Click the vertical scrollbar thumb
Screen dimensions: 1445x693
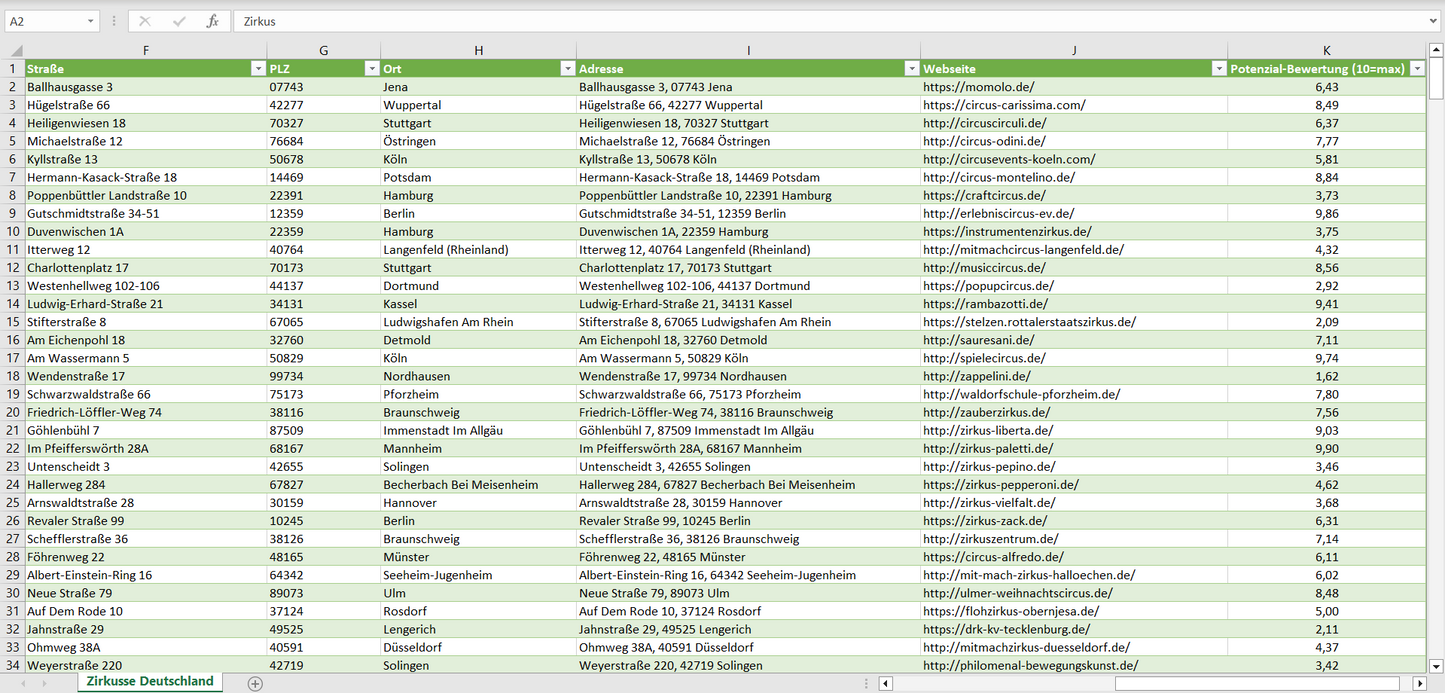click(1436, 80)
